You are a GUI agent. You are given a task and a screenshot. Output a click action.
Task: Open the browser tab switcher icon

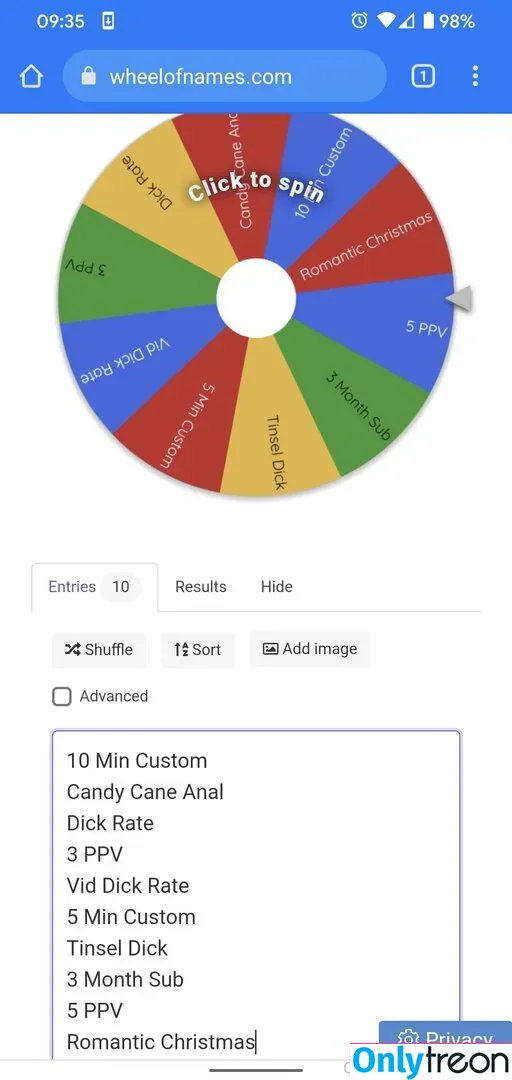(x=423, y=76)
